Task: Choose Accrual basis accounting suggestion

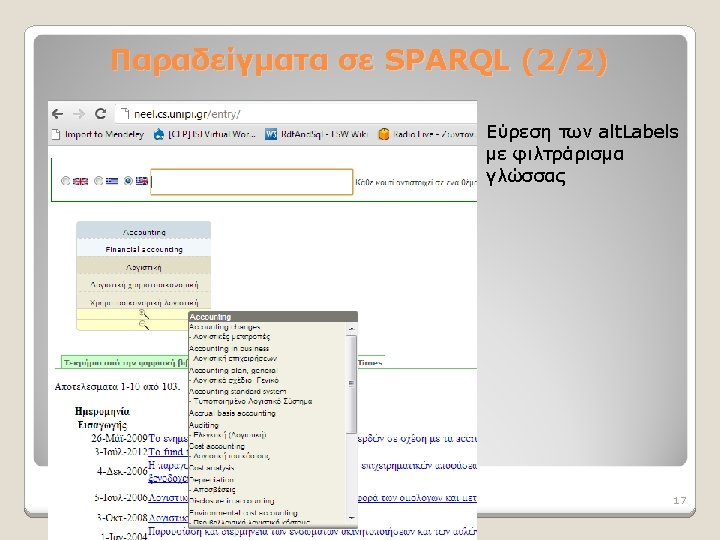Action: pyautogui.click(x=232, y=413)
